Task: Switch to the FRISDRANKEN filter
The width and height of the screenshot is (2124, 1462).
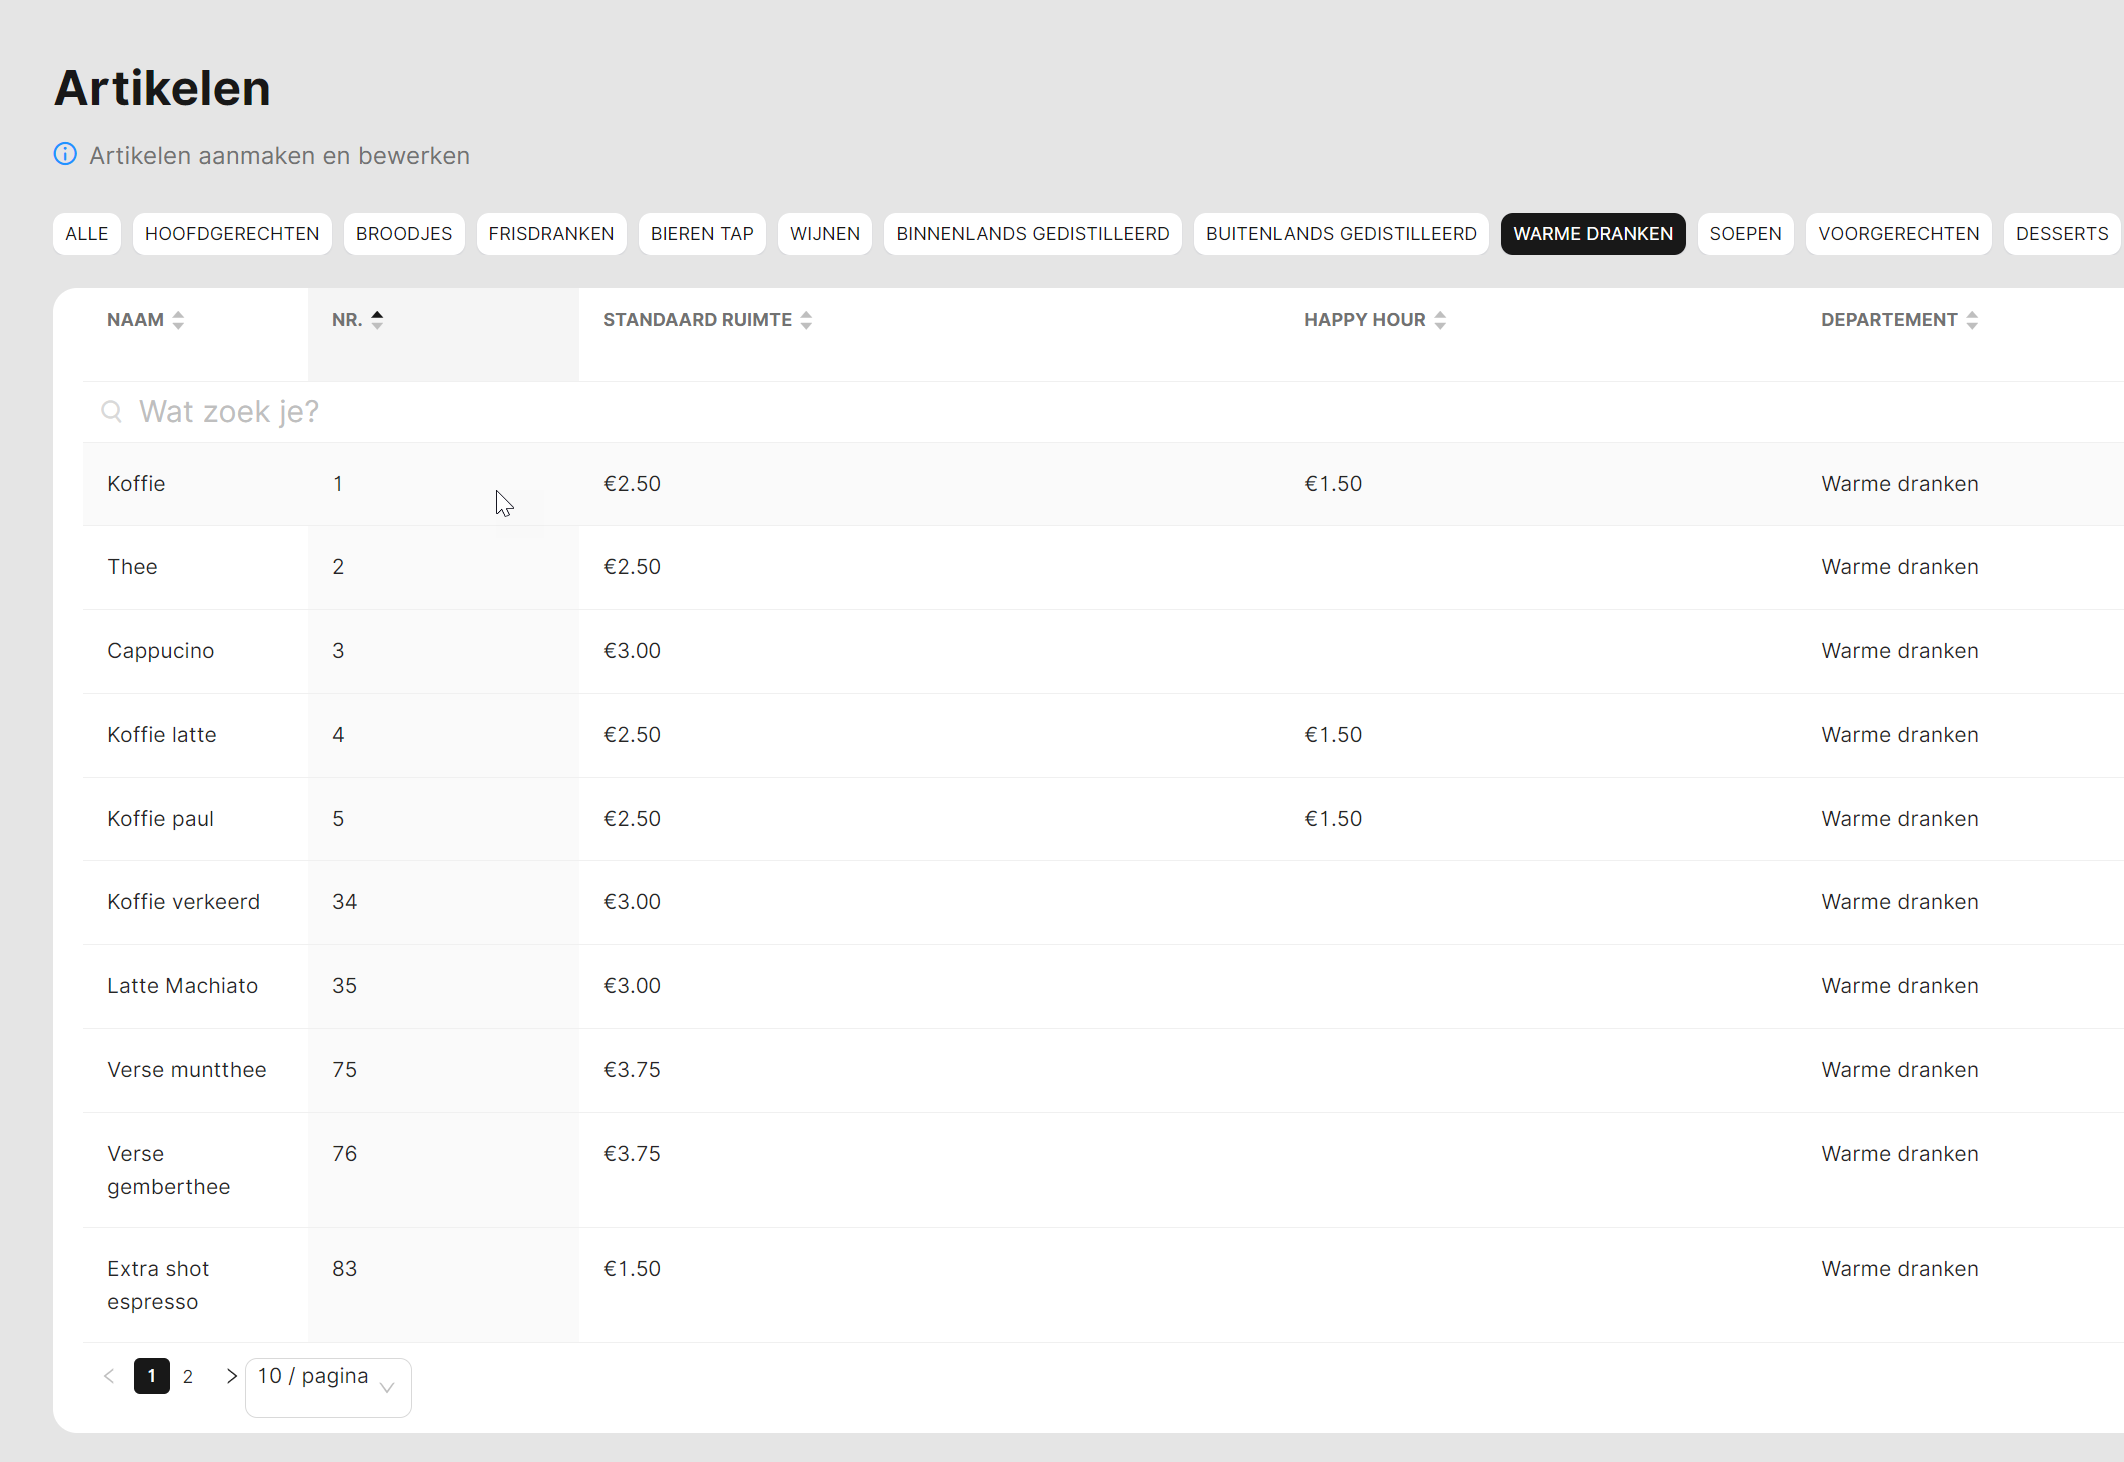Action: 551,234
